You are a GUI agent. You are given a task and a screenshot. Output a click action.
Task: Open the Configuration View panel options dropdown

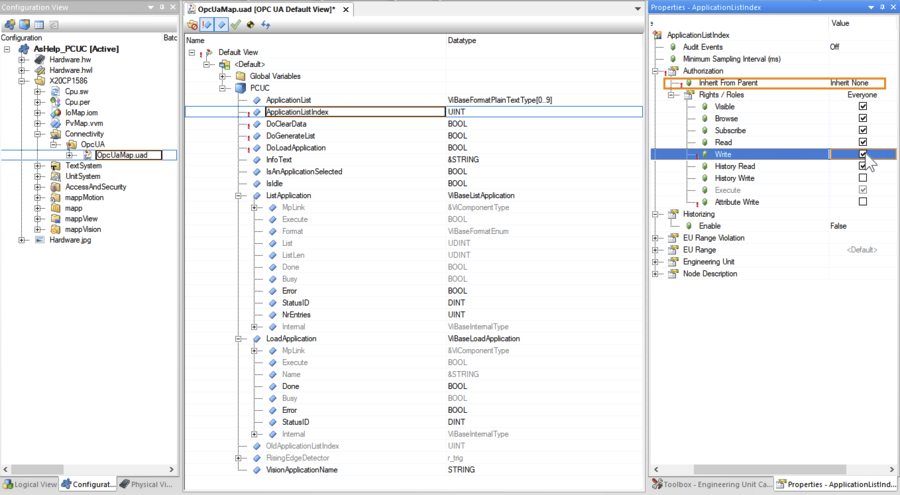tap(151, 7)
